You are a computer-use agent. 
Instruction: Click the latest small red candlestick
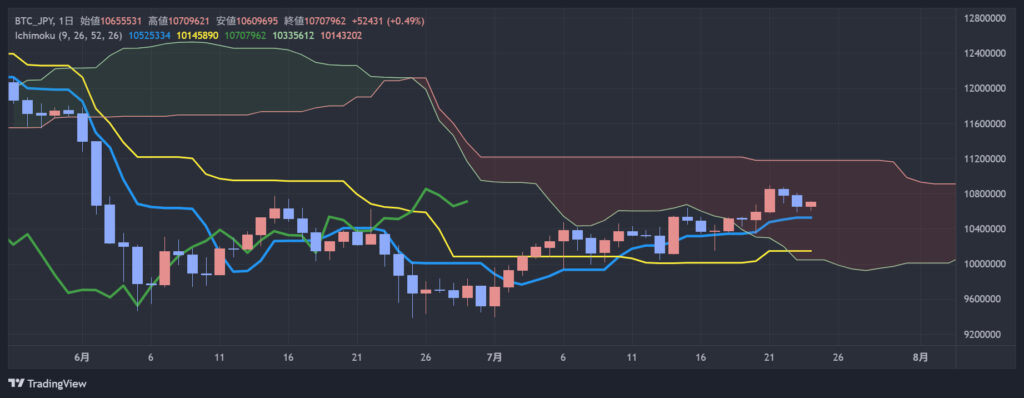[810, 205]
